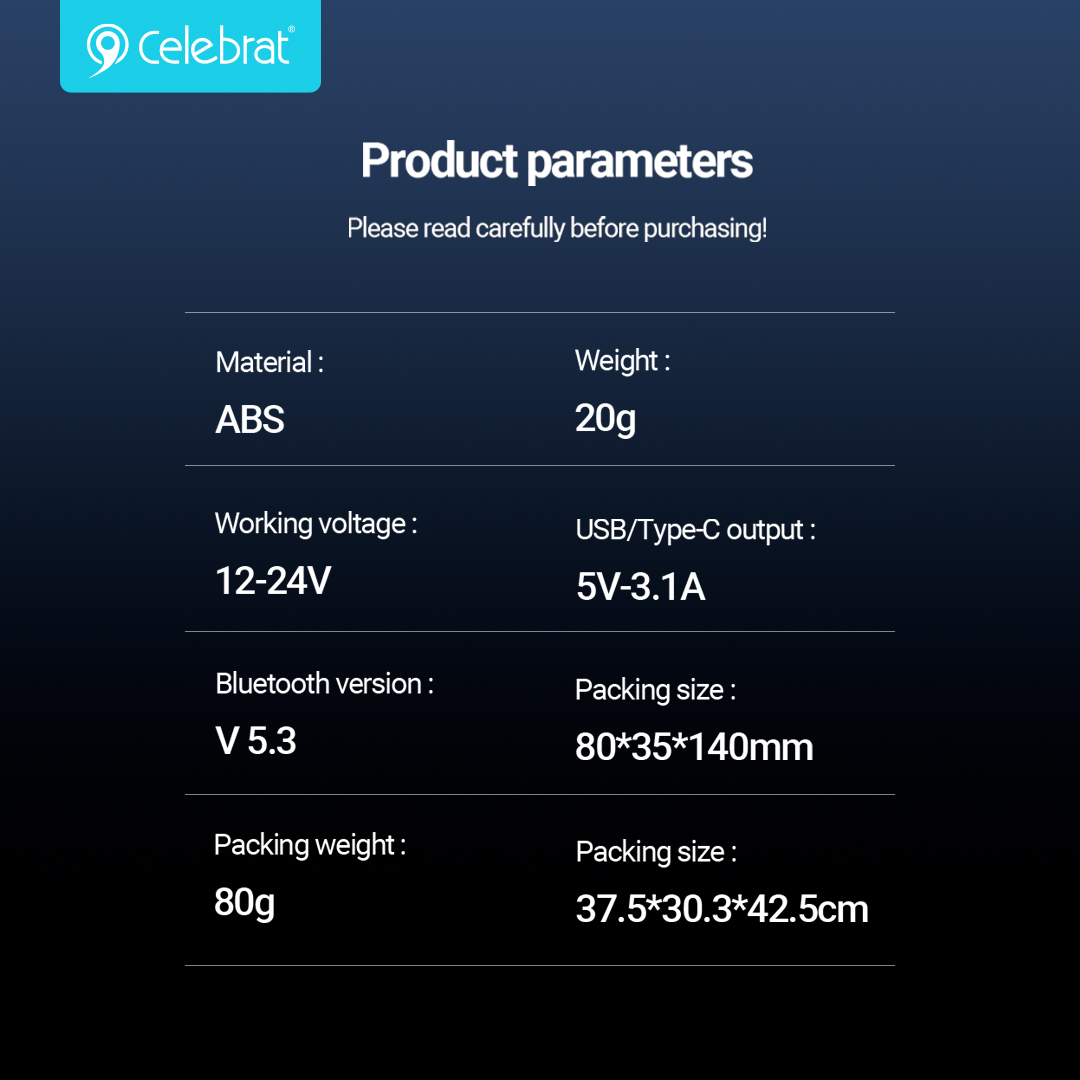
Task: Select the V 5.3 Bluetooth value
Action: coord(256,741)
